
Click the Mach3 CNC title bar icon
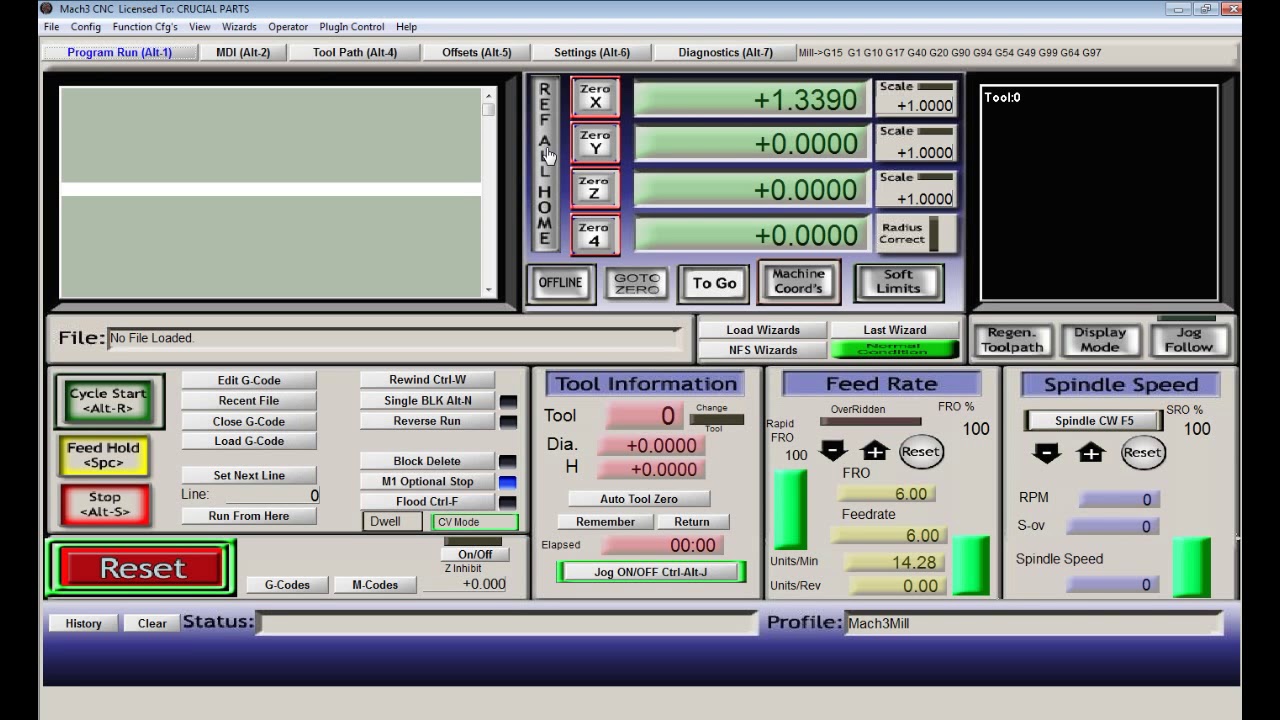coord(46,8)
